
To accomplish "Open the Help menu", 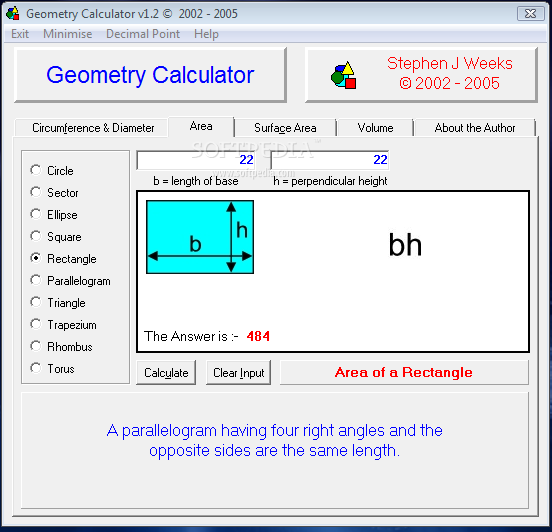I will [206, 34].
